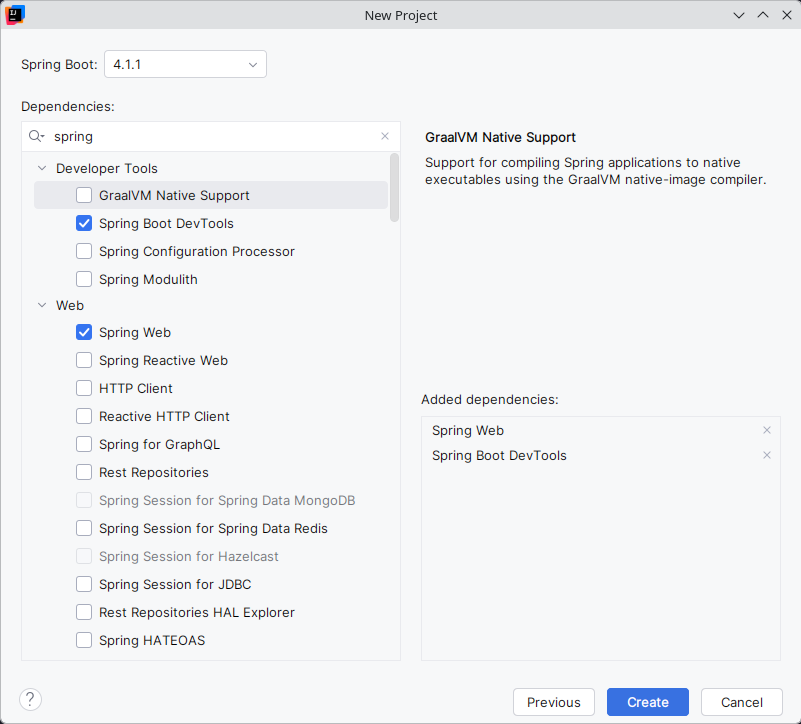Remove Spring Boot DevTools from added dependencies
The height and width of the screenshot is (724, 801).
pos(766,455)
